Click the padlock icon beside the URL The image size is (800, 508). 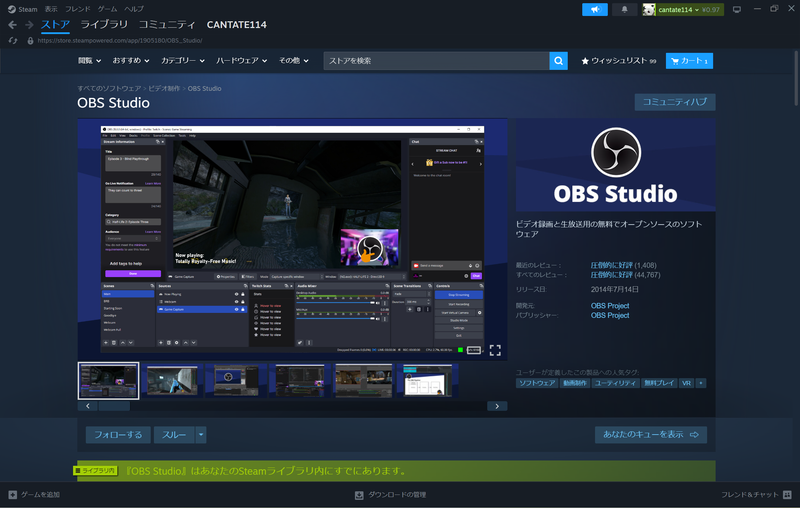pyautogui.click(x=30, y=40)
